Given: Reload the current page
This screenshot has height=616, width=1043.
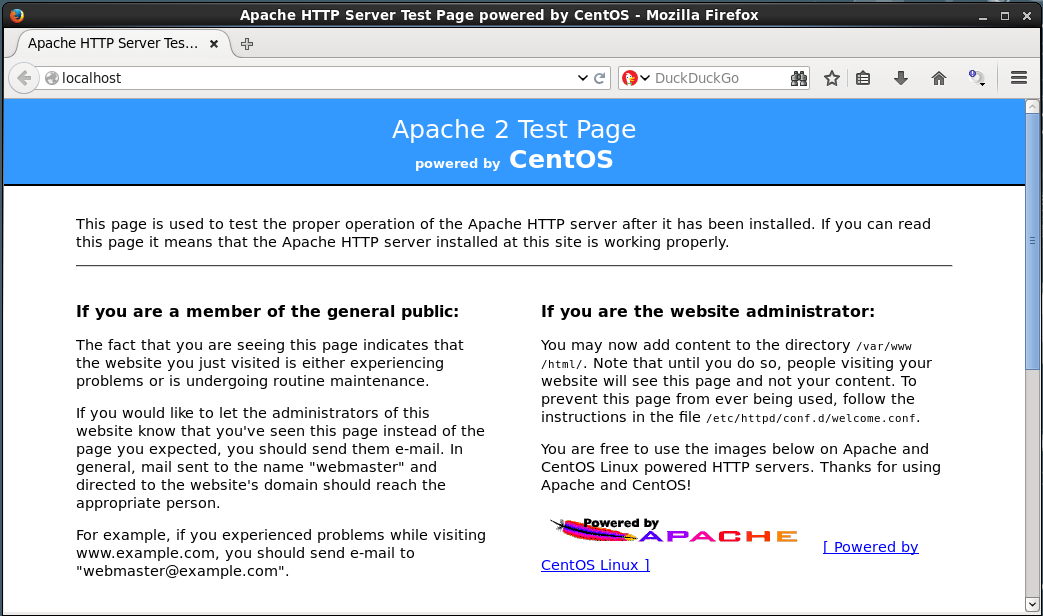Looking at the screenshot, I should [600, 78].
